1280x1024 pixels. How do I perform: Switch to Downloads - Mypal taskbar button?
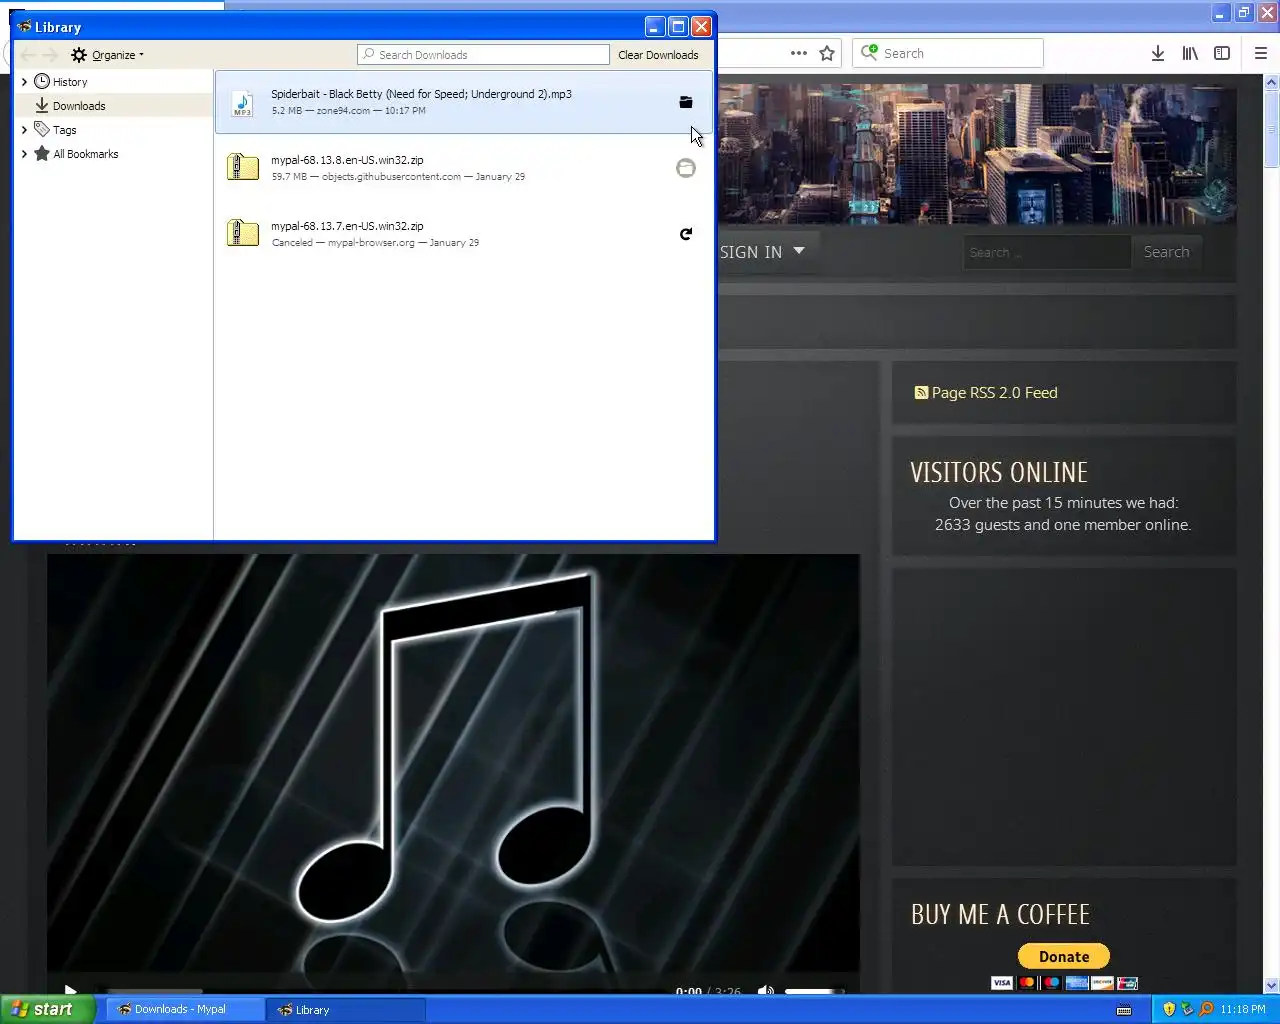(185, 1009)
